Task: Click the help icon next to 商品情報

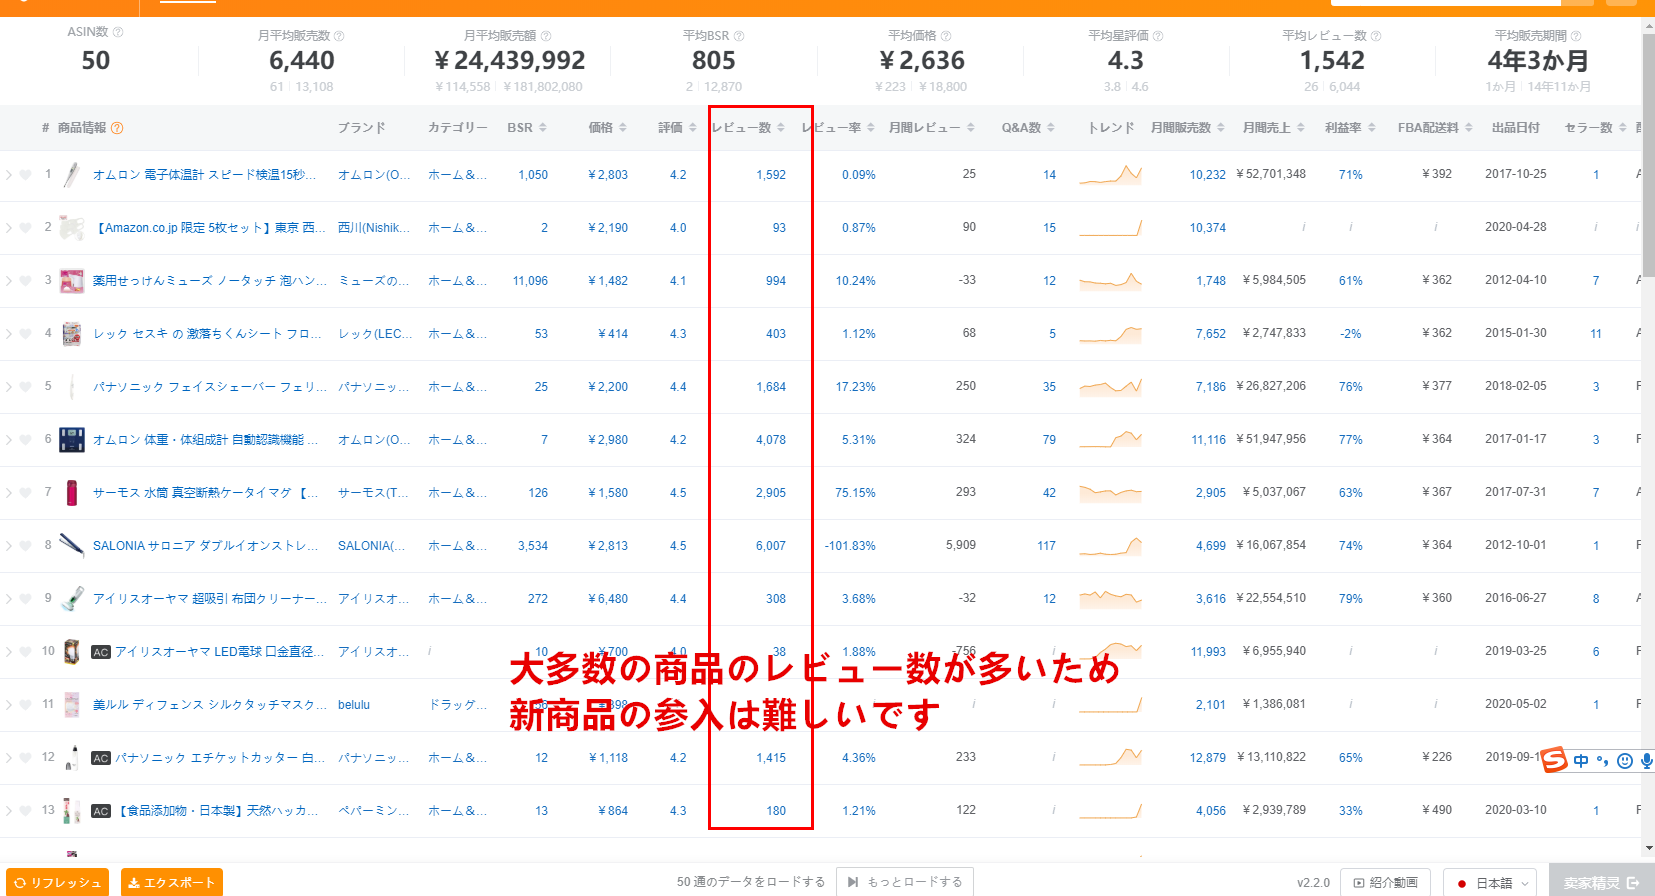Action: coord(117,128)
